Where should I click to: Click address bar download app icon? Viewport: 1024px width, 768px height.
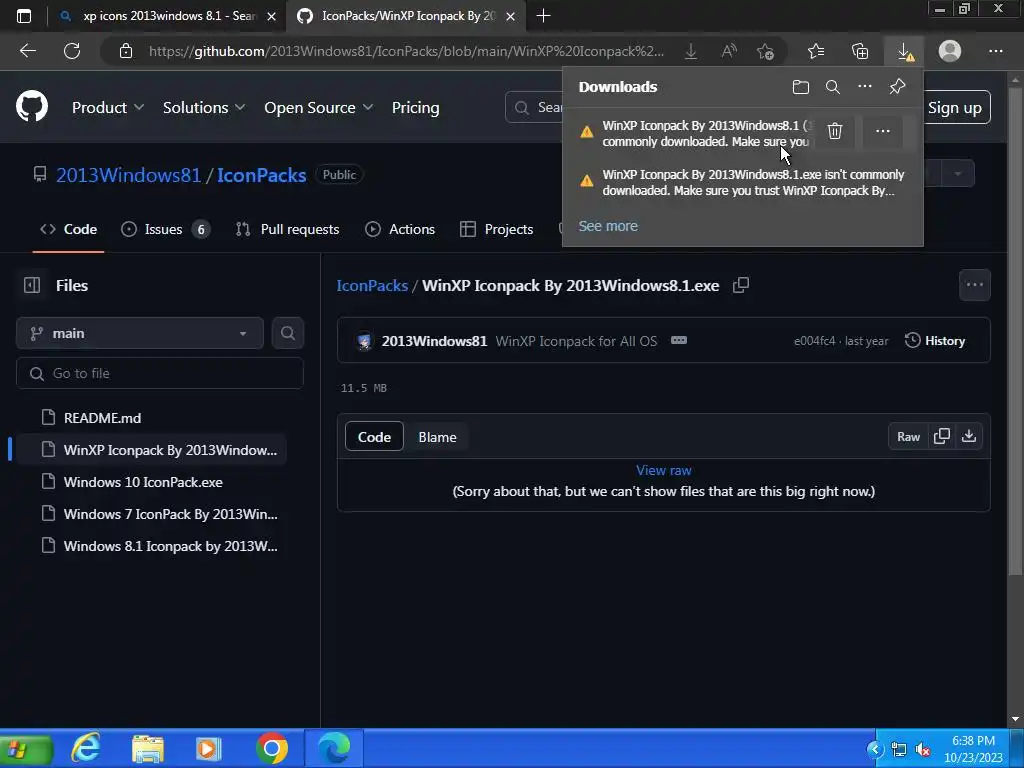pyautogui.click(x=690, y=52)
